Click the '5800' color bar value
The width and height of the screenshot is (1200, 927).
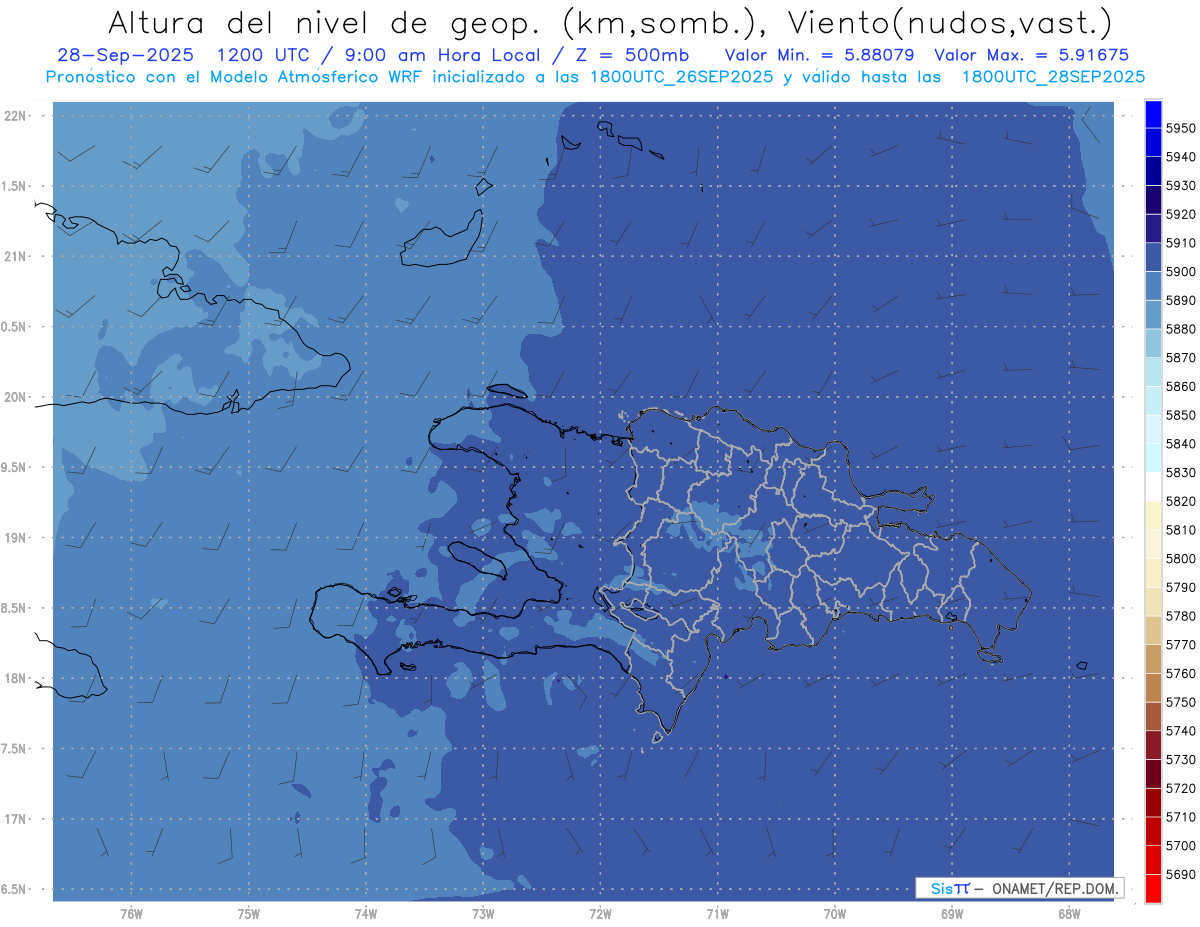point(1181,558)
